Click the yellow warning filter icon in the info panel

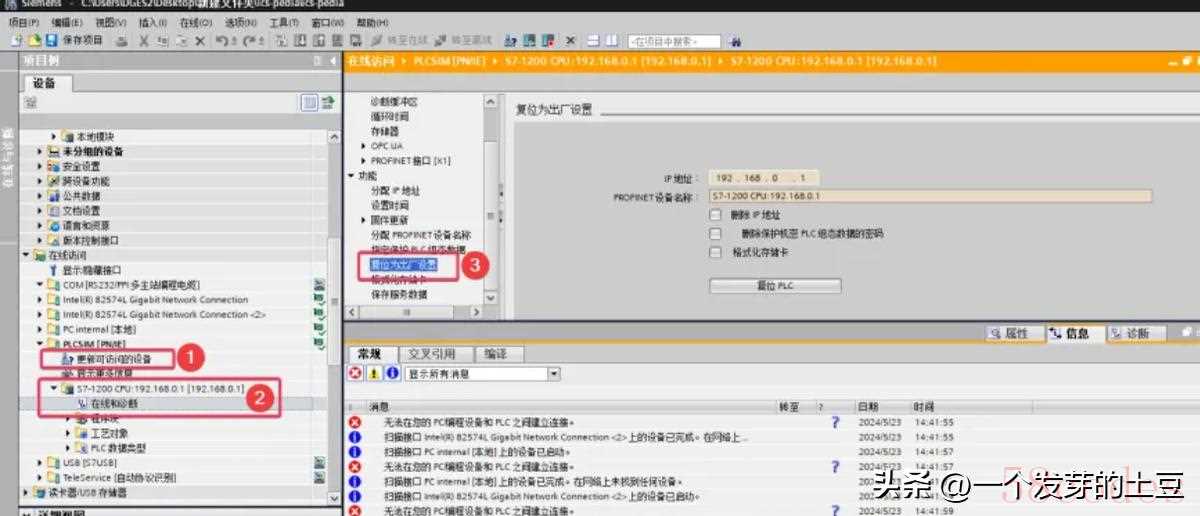(x=374, y=373)
